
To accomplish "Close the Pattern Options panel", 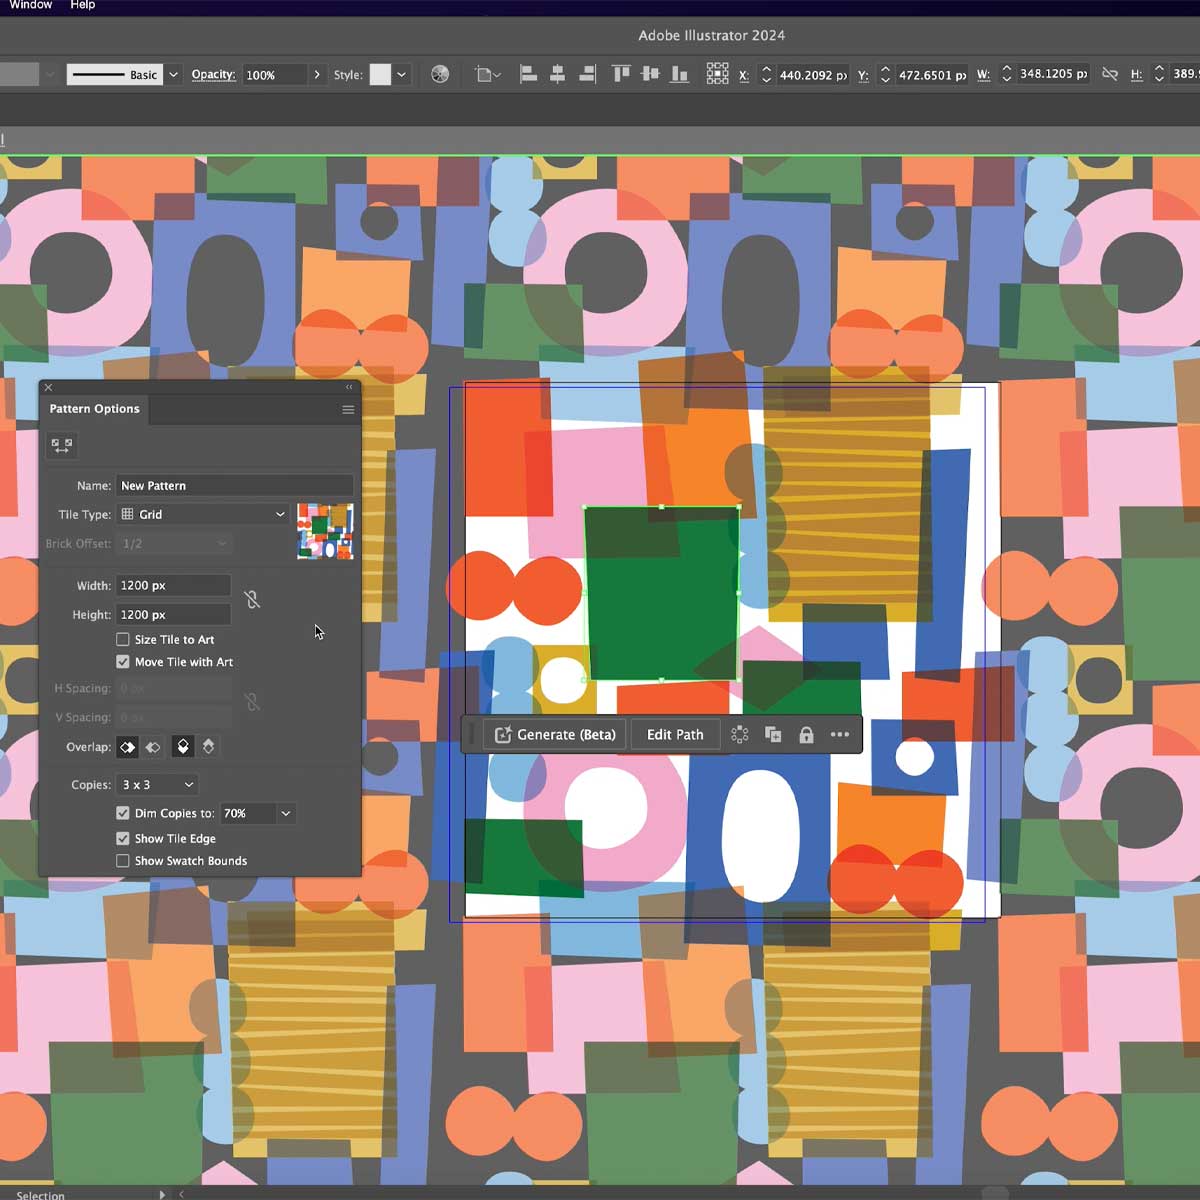I will click(x=48, y=387).
